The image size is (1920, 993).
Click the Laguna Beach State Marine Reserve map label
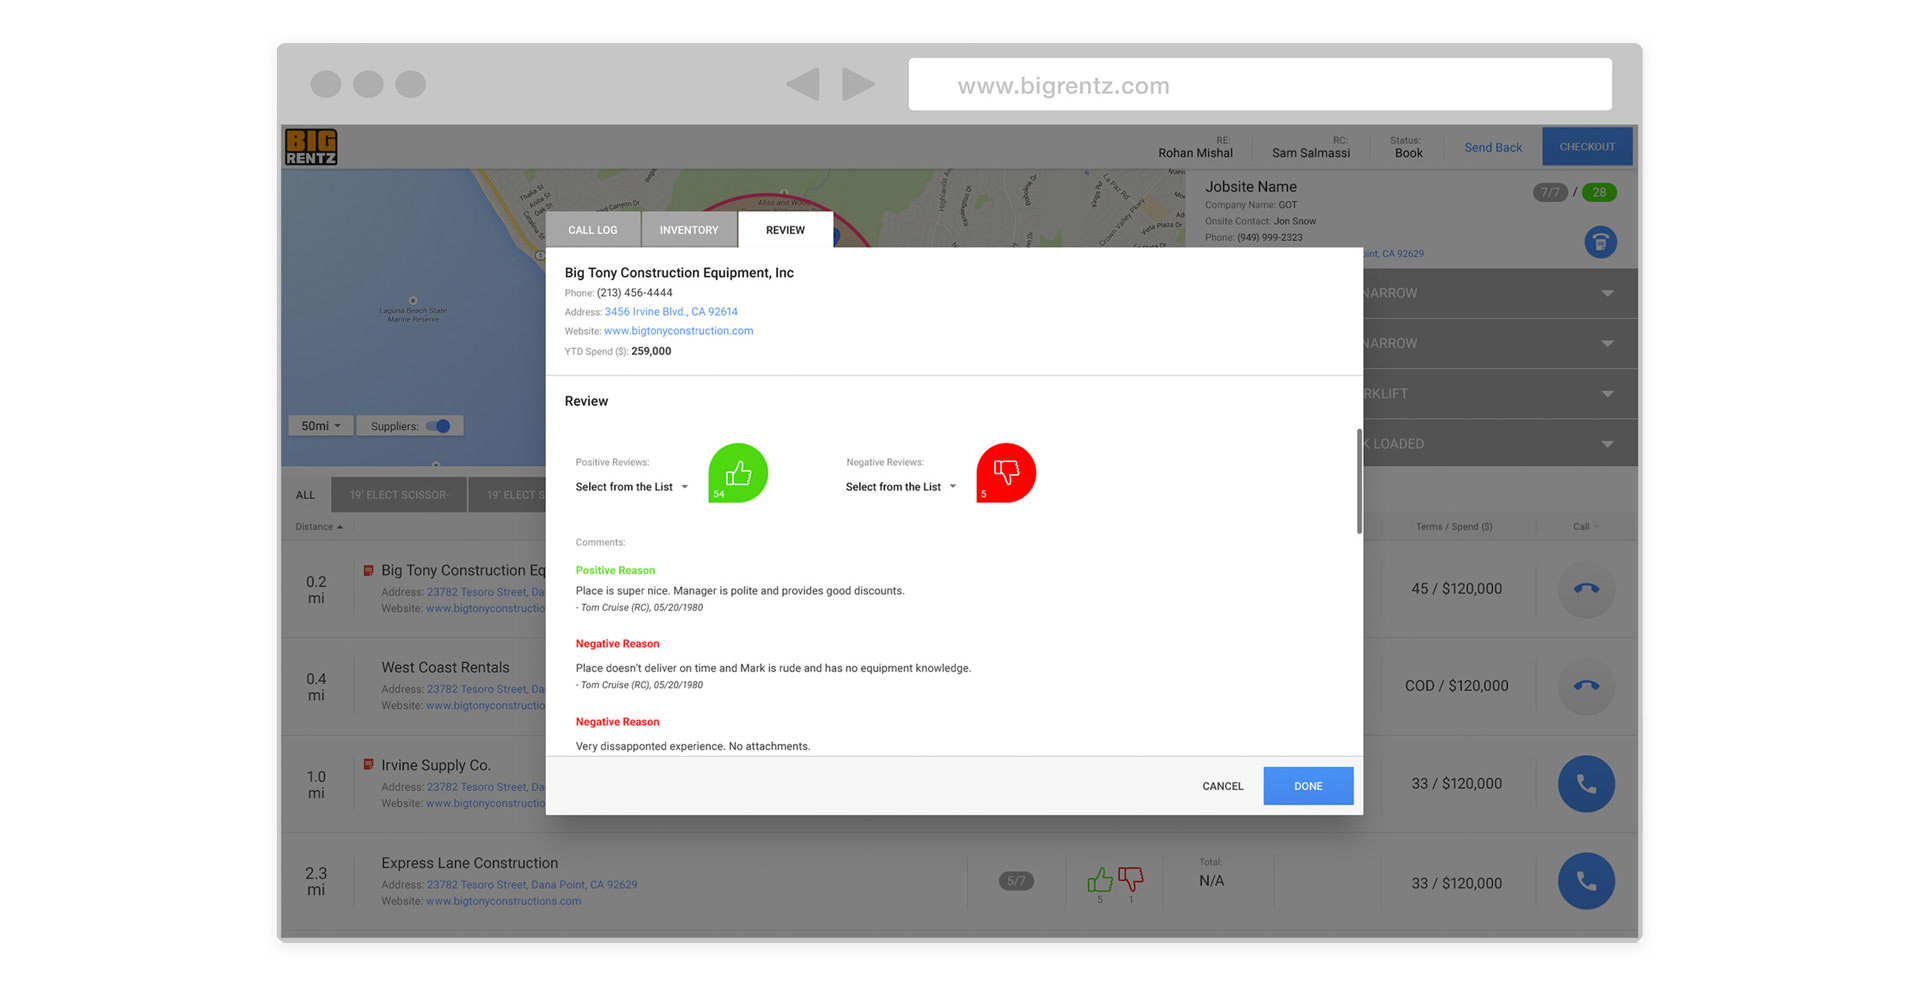[x=413, y=314]
